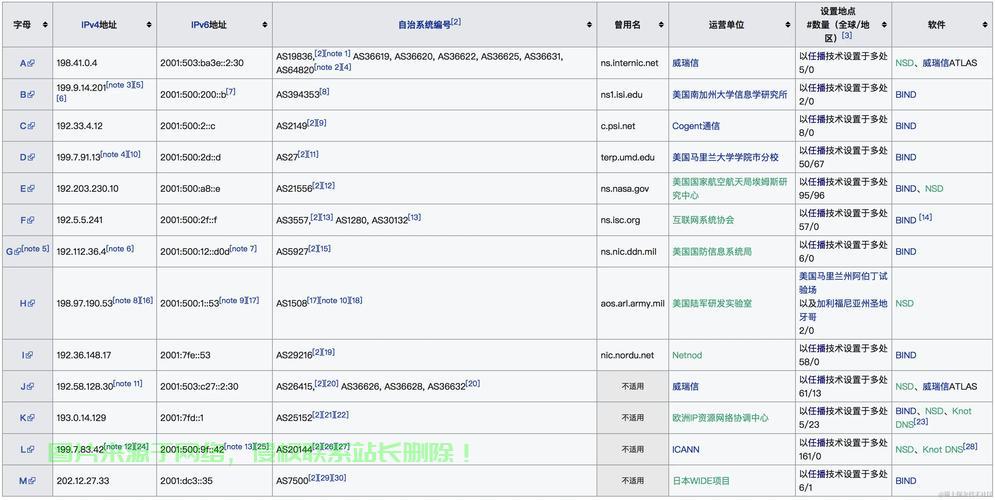Screen dimensions: 995x500
Task: Select IPv4 address 193.0.14.129
Action: pos(81,418)
